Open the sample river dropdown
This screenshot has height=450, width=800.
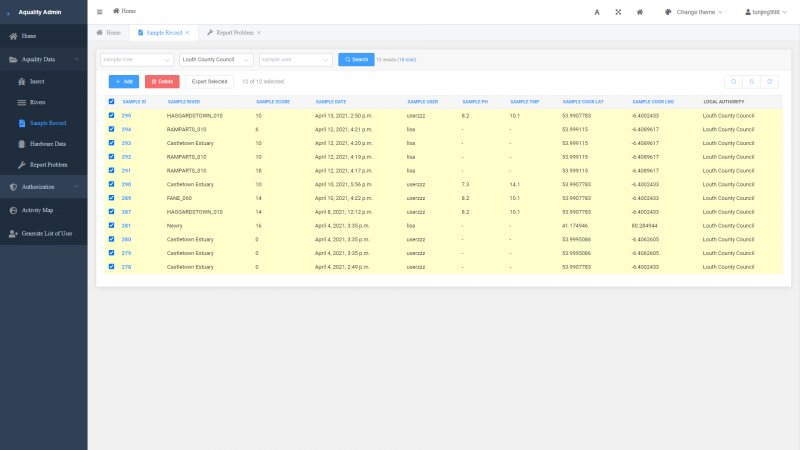[x=137, y=60]
